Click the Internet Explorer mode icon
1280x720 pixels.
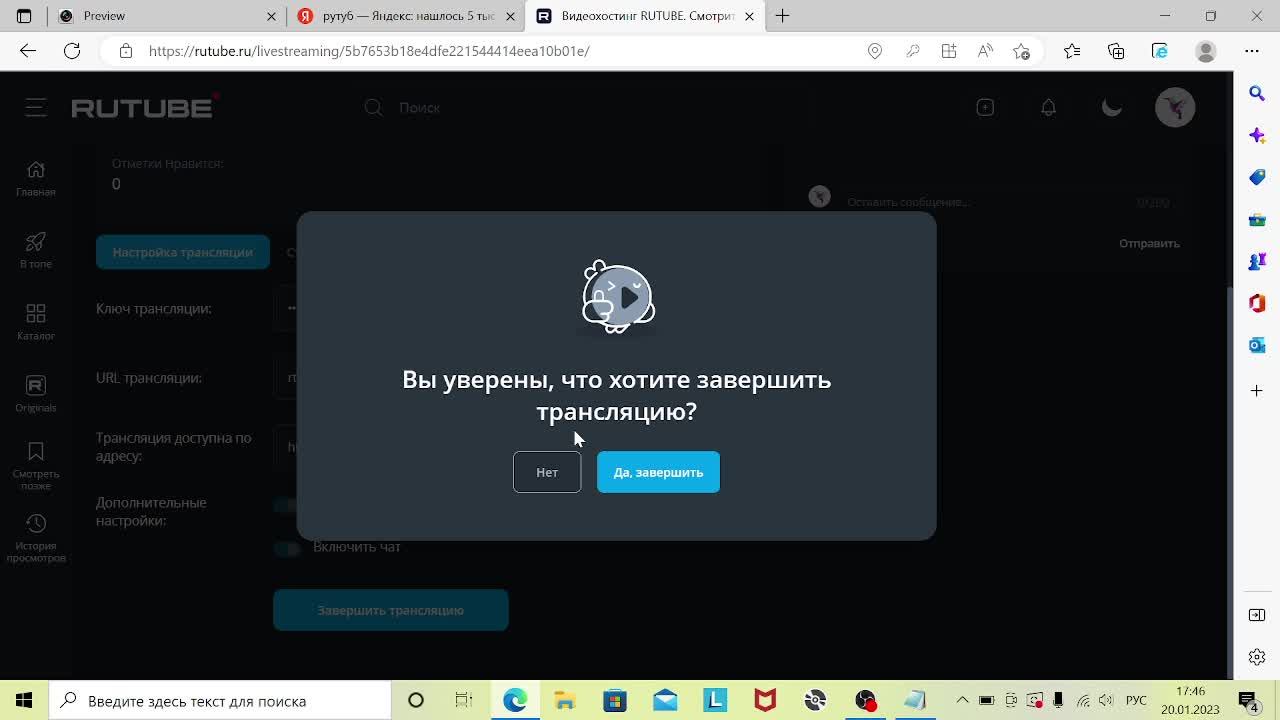[x=1160, y=51]
